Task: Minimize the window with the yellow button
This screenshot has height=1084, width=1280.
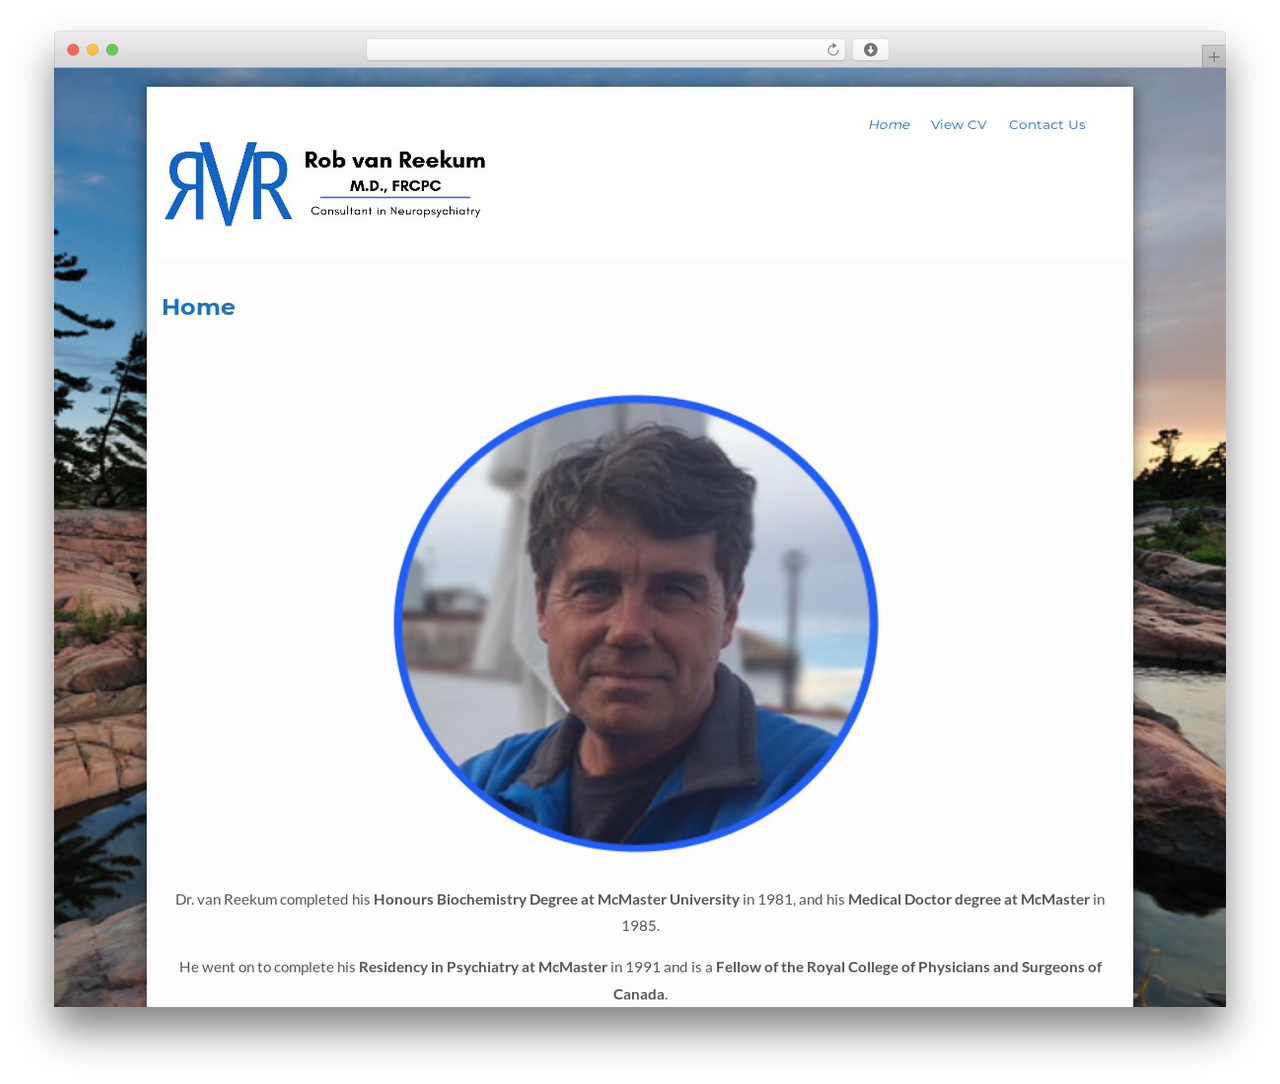Action: point(93,50)
